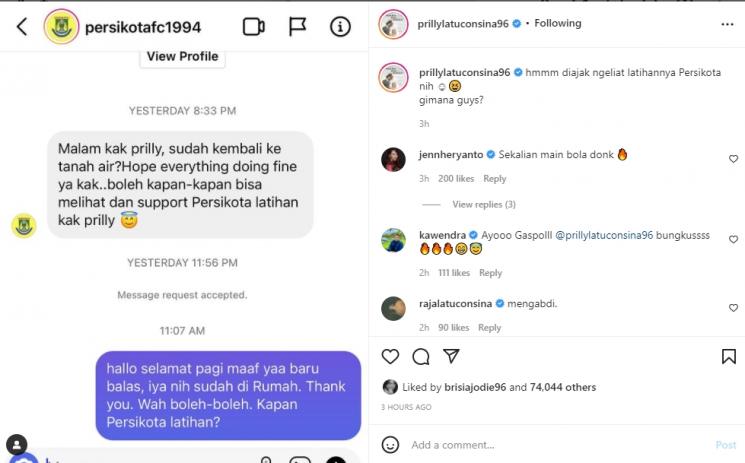Expand View replies (3) under jennheryanto
745x463 pixels.
point(484,204)
